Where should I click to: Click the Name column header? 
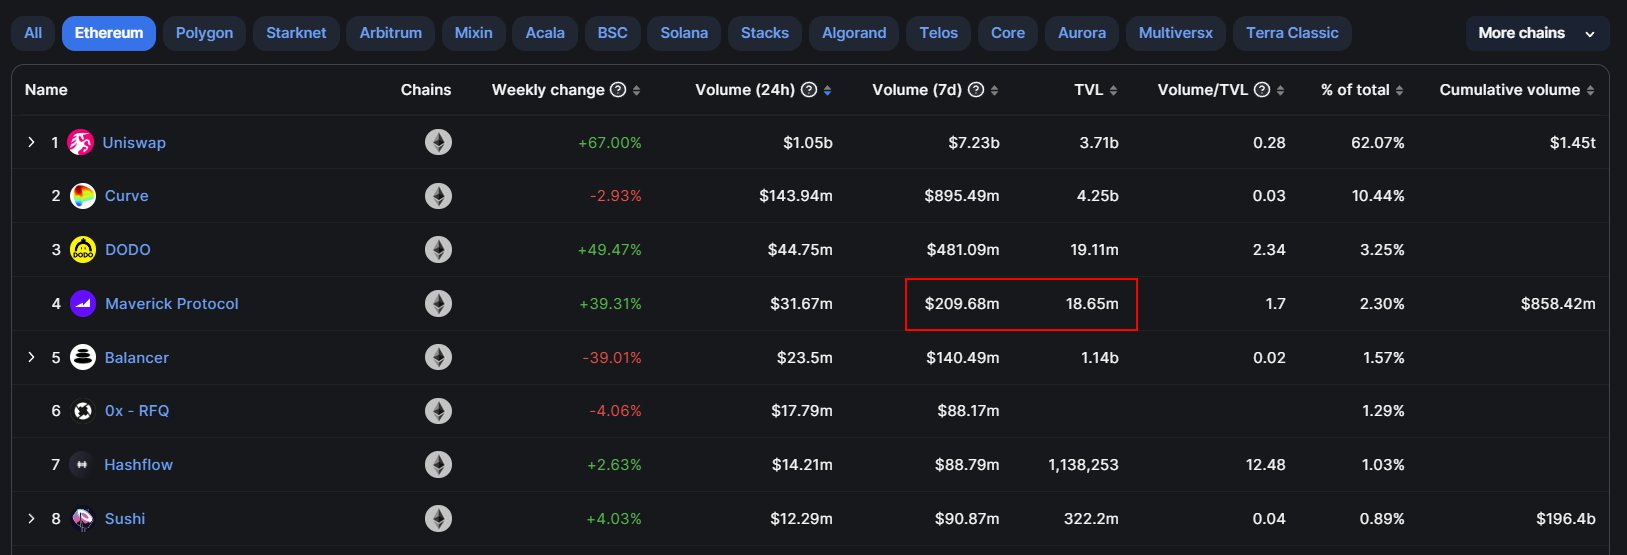[46, 90]
